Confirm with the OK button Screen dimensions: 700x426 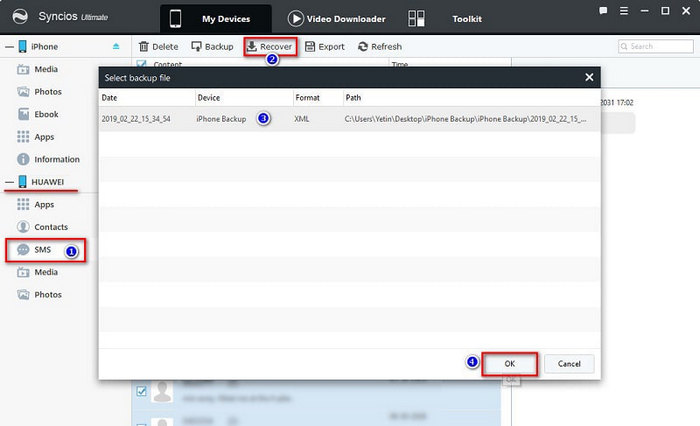pos(509,363)
